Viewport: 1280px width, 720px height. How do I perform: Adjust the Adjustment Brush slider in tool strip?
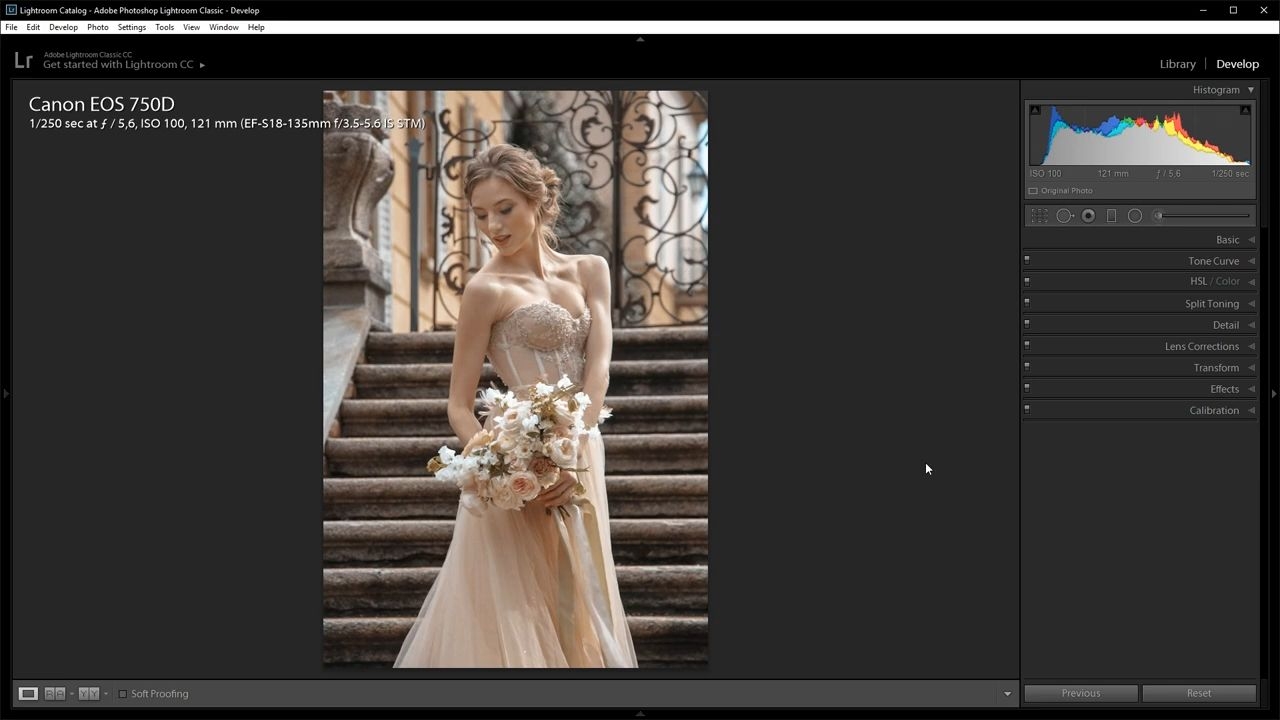(1202, 216)
